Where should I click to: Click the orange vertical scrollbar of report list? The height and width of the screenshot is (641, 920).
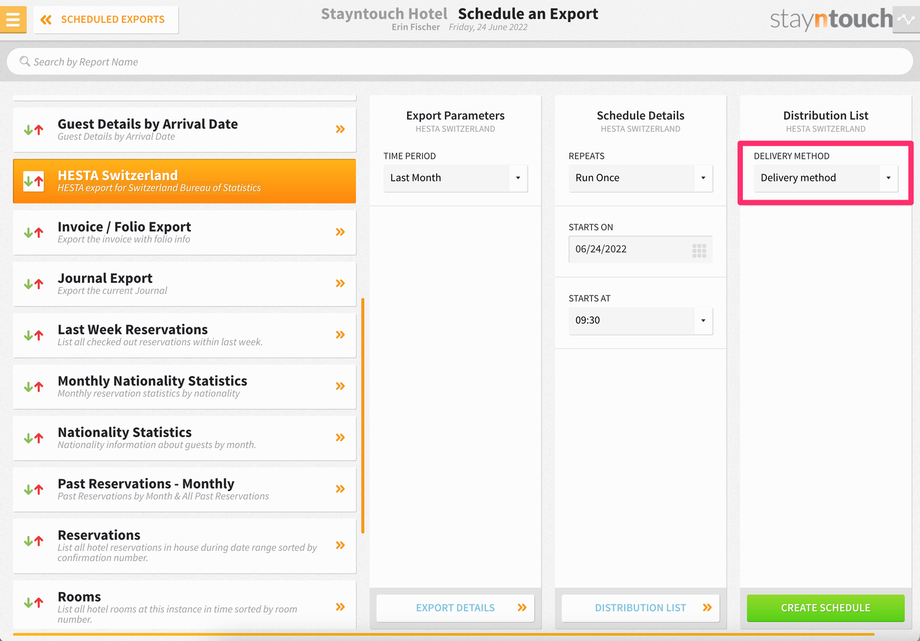pos(363,416)
